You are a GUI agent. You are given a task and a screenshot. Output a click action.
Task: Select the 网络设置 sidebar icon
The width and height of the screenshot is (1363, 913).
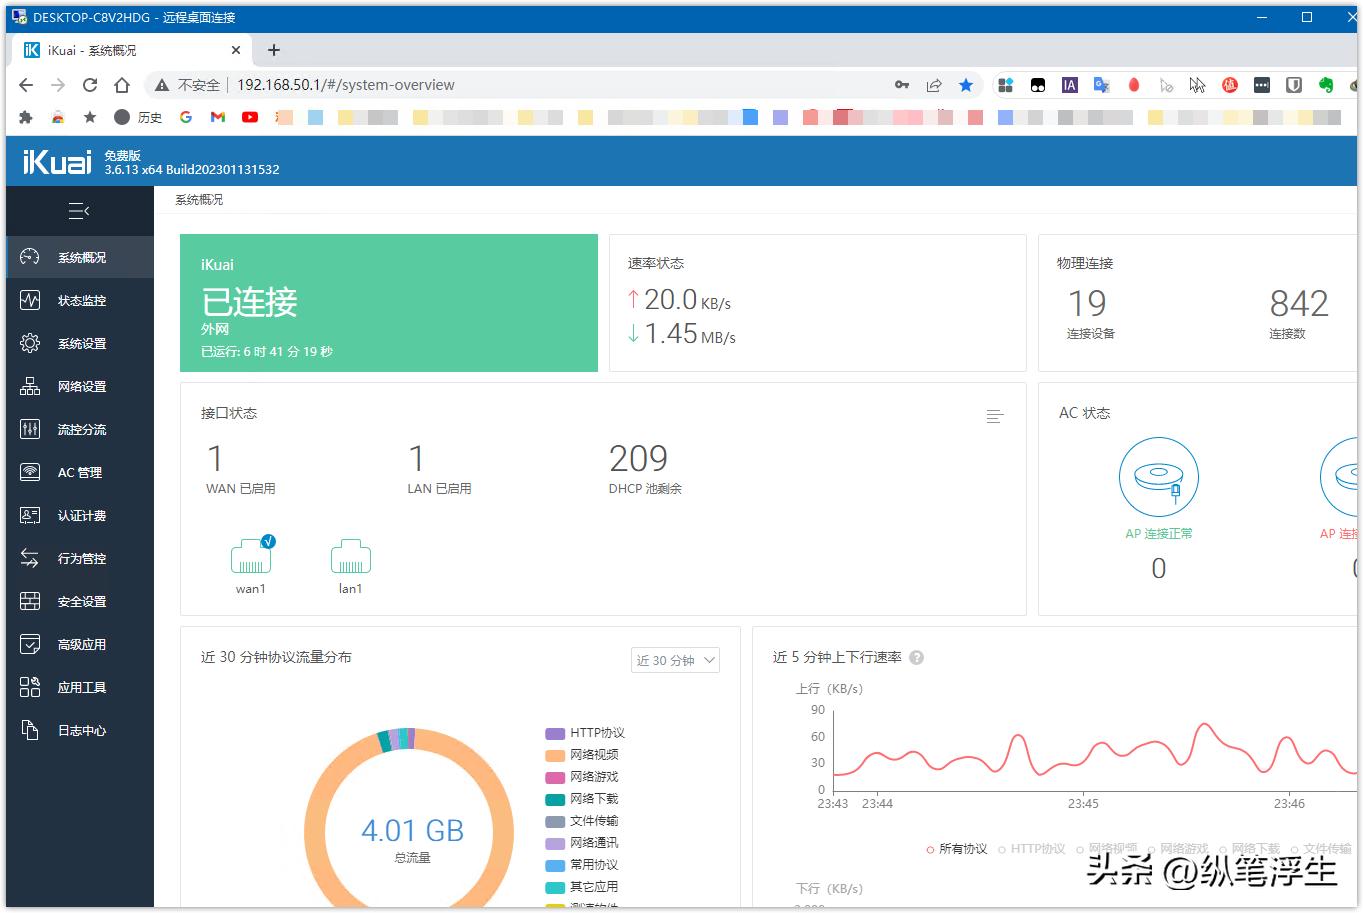pyautogui.click(x=80, y=386)
